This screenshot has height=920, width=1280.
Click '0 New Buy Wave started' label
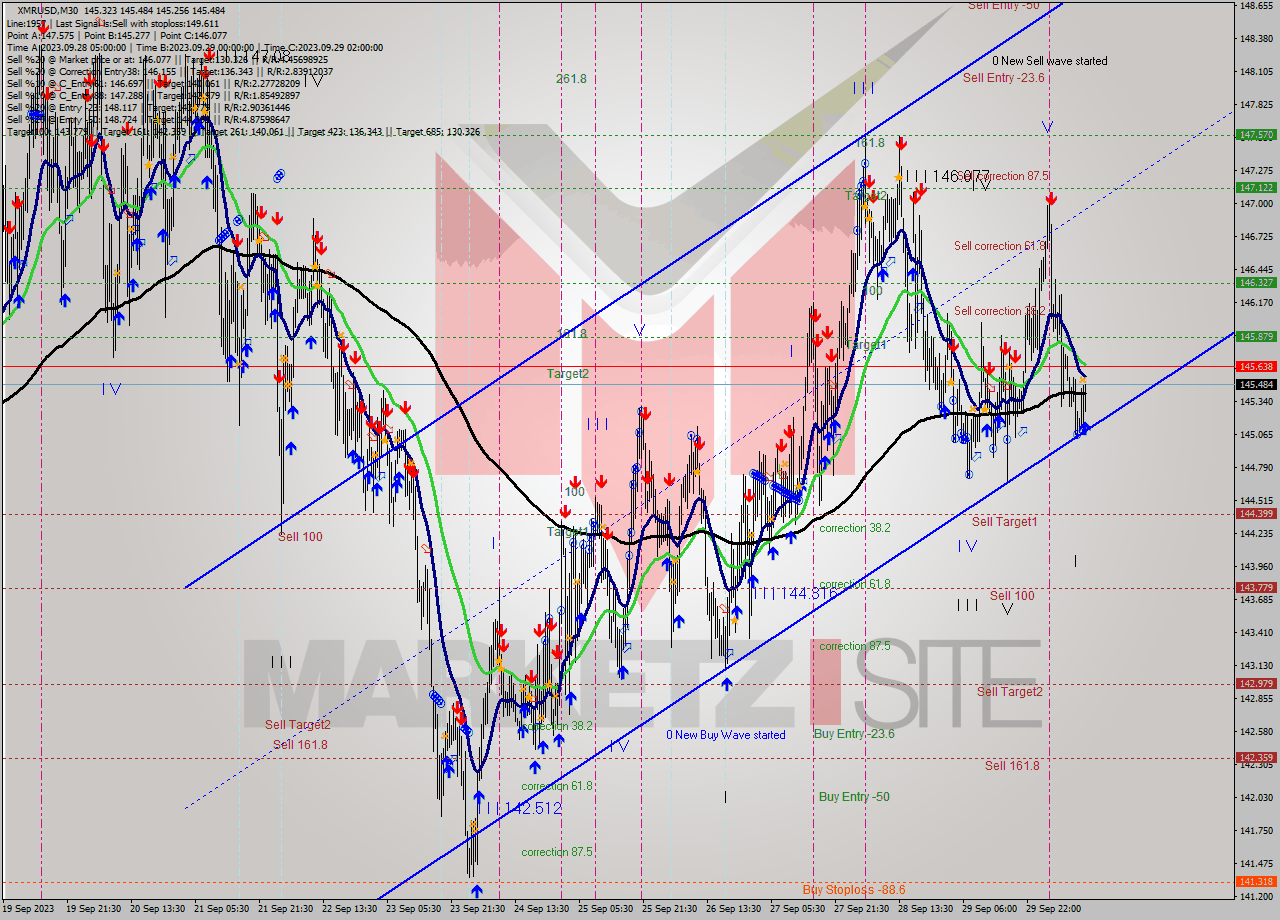click(726, 735)
